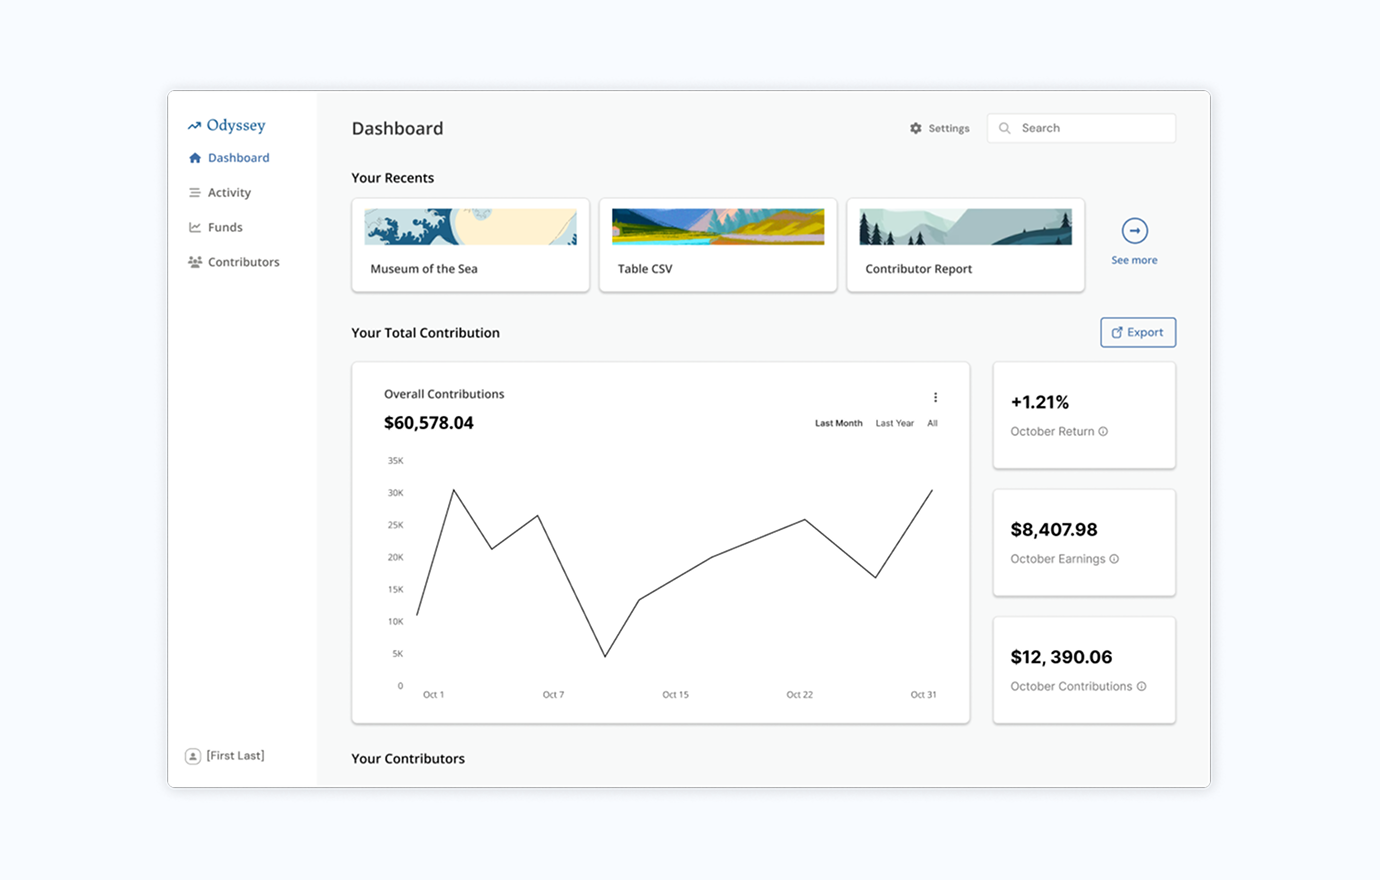
Task: Click the search magnifier icon
Action: 1004,128
